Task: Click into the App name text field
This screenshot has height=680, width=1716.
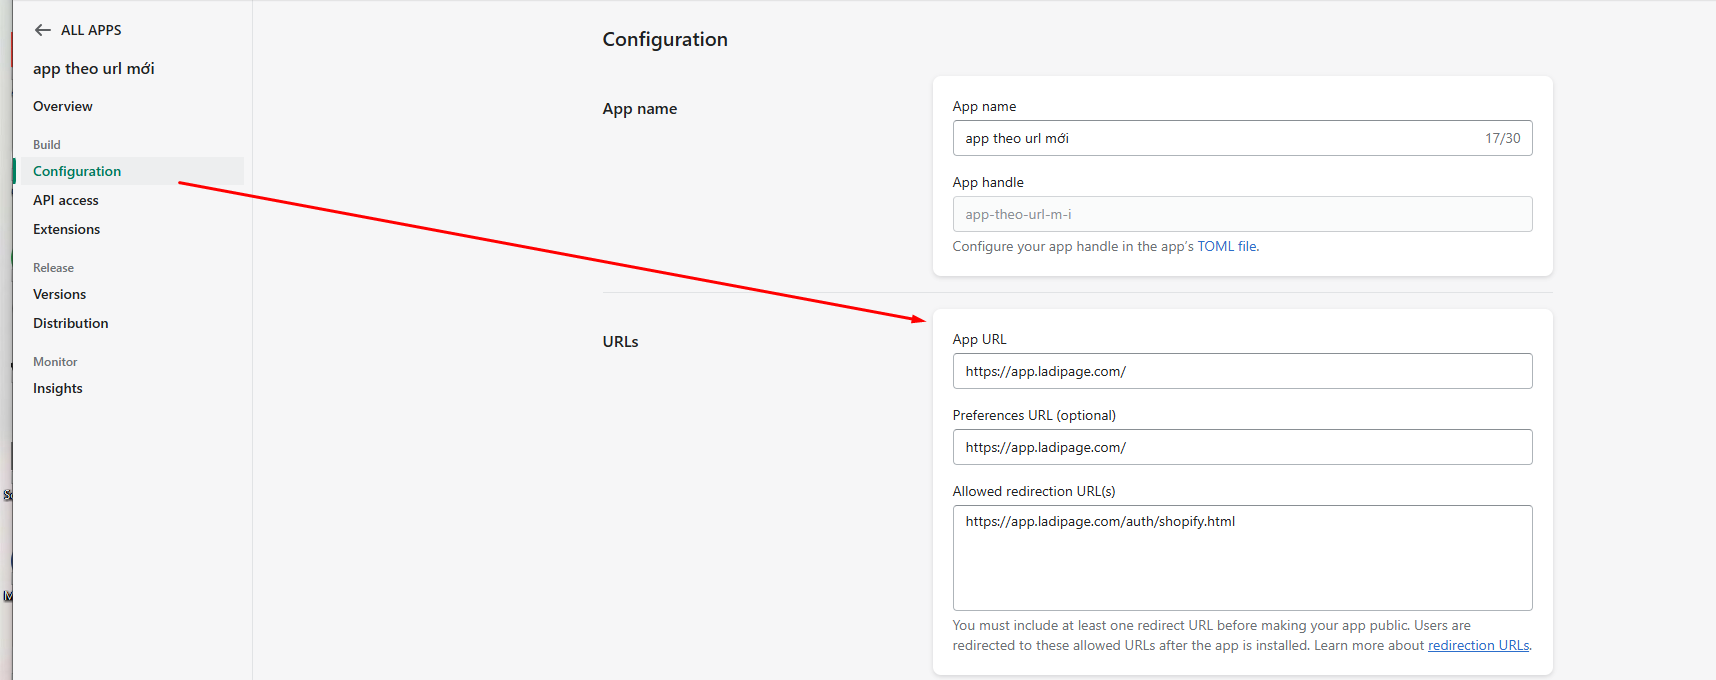Action: point(1220,138)
